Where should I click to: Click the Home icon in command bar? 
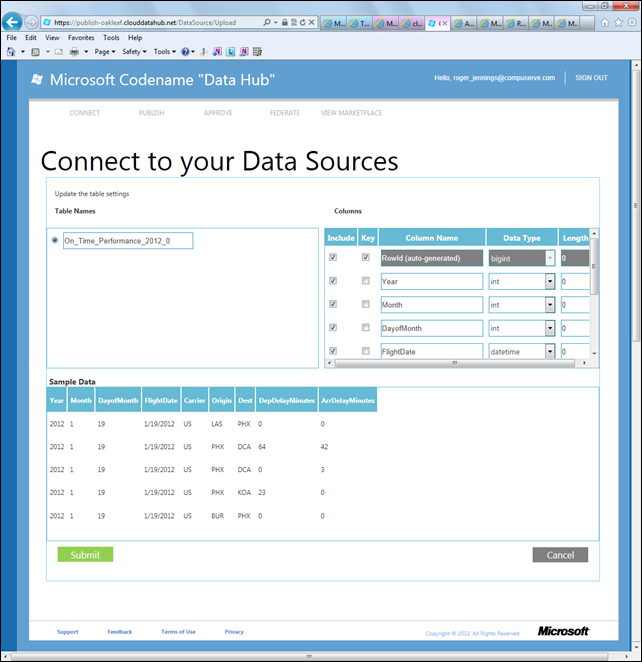[11, 52]
